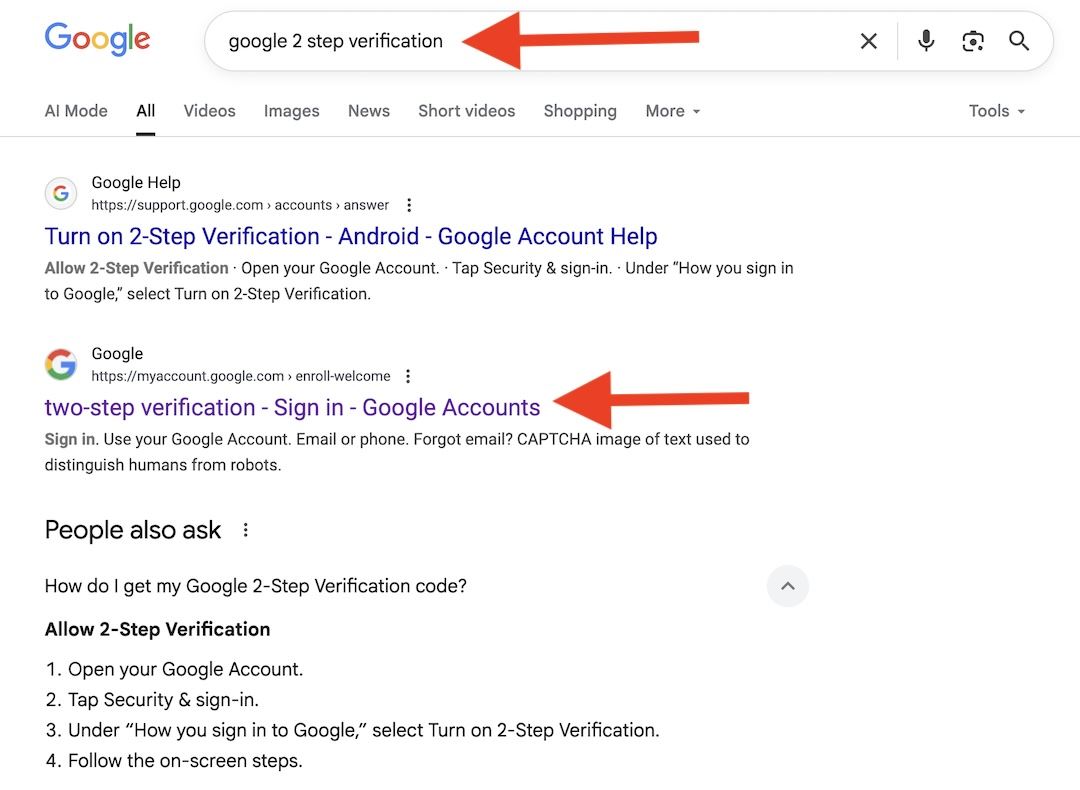Start voice search with the microphone
This screenshot has width=1080, height=790.
tap(926, 41)
